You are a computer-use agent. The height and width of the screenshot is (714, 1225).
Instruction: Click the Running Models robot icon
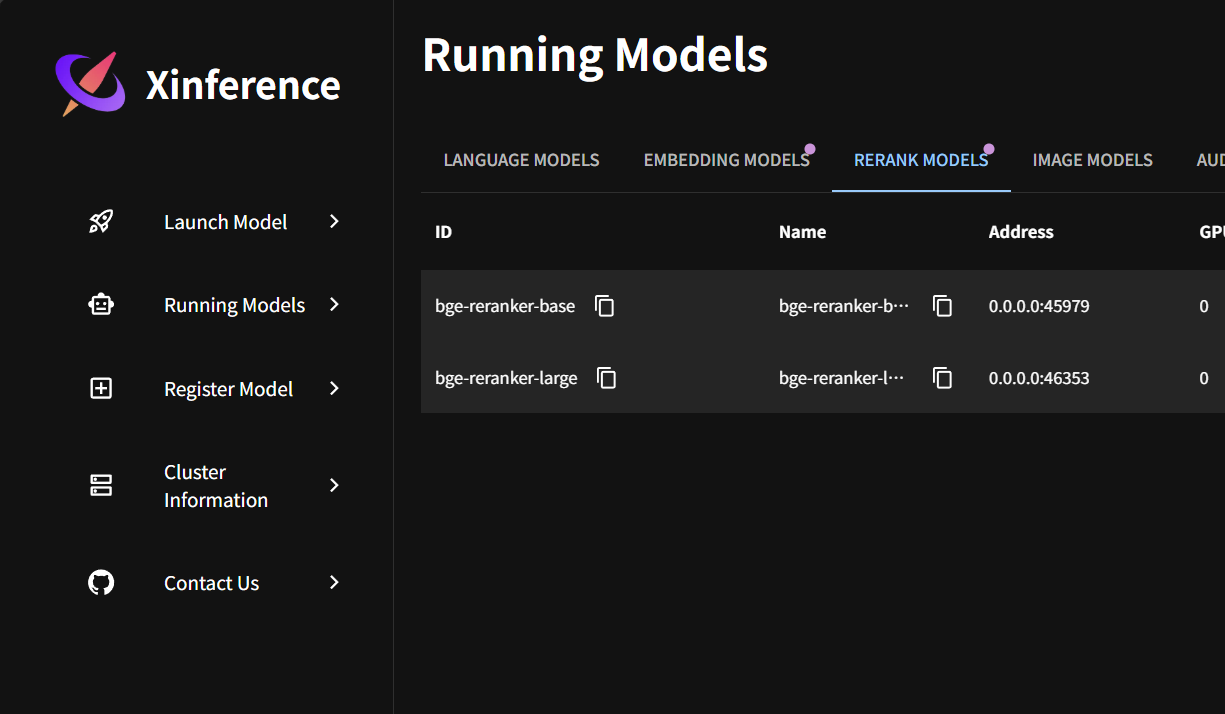(x=101, y=305)
